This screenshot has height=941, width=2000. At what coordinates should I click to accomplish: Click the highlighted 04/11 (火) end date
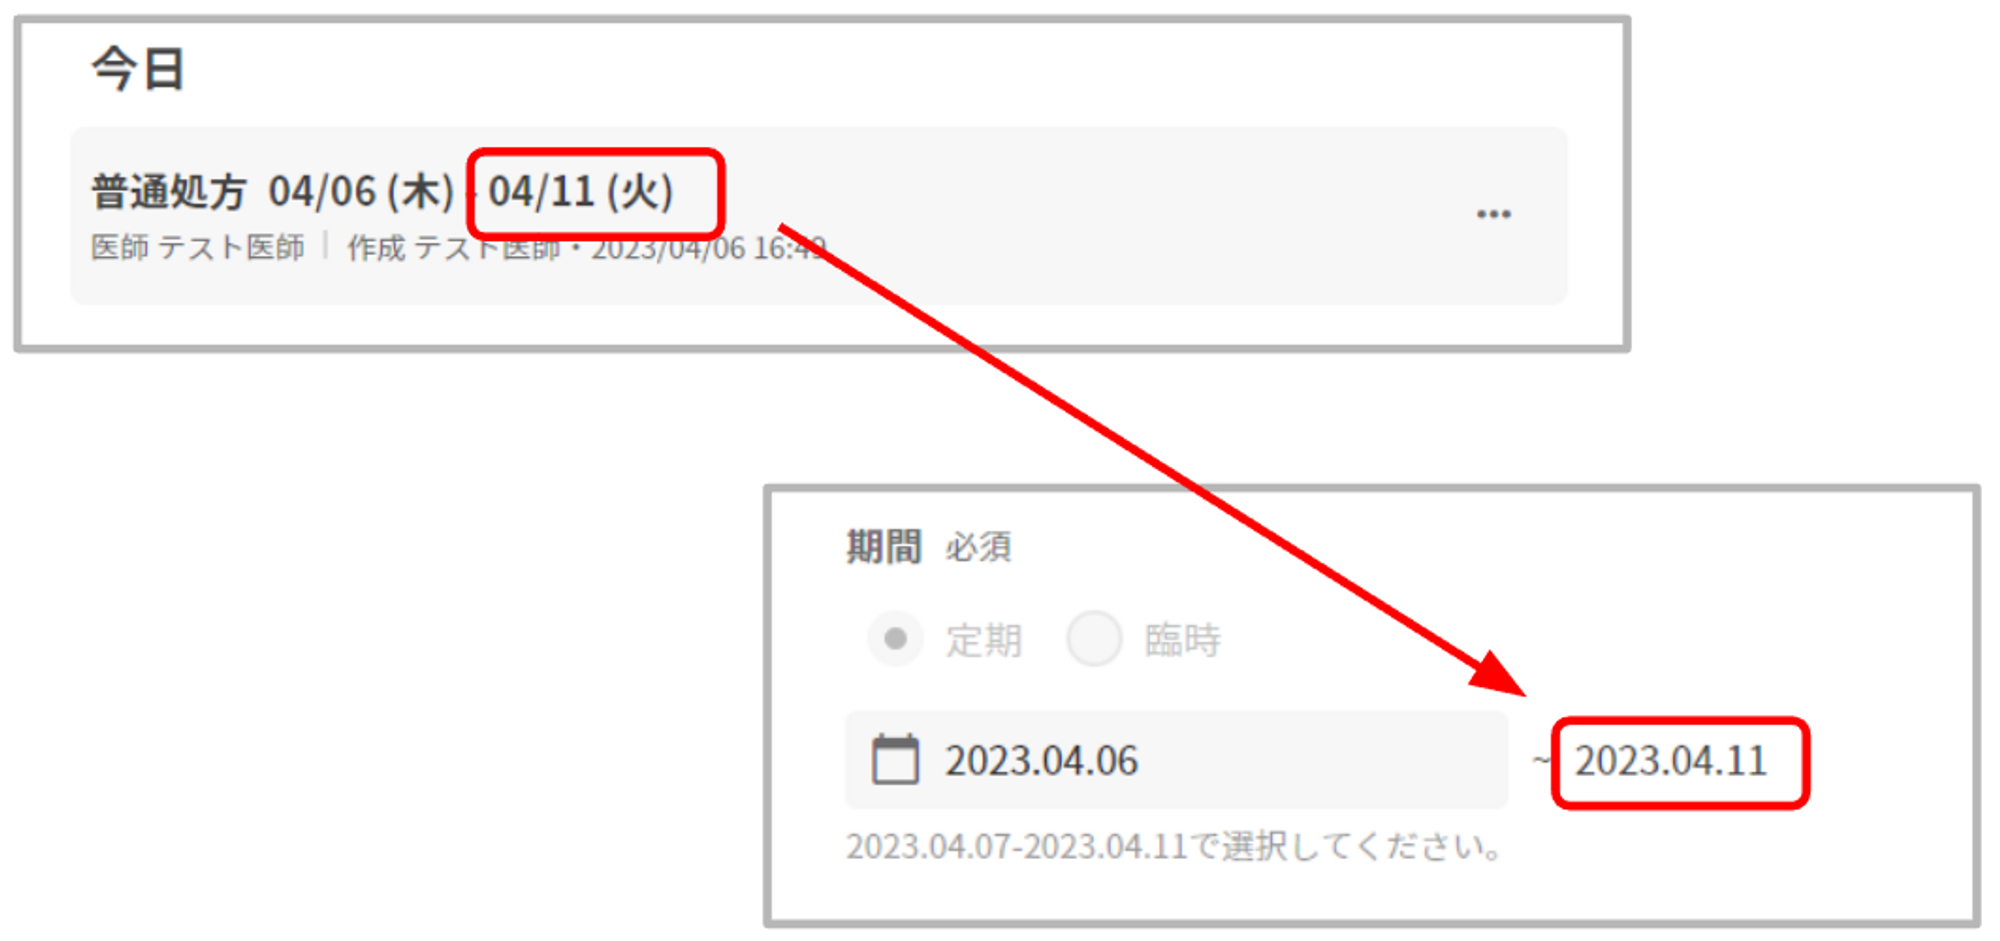click(x=581, y=191)
